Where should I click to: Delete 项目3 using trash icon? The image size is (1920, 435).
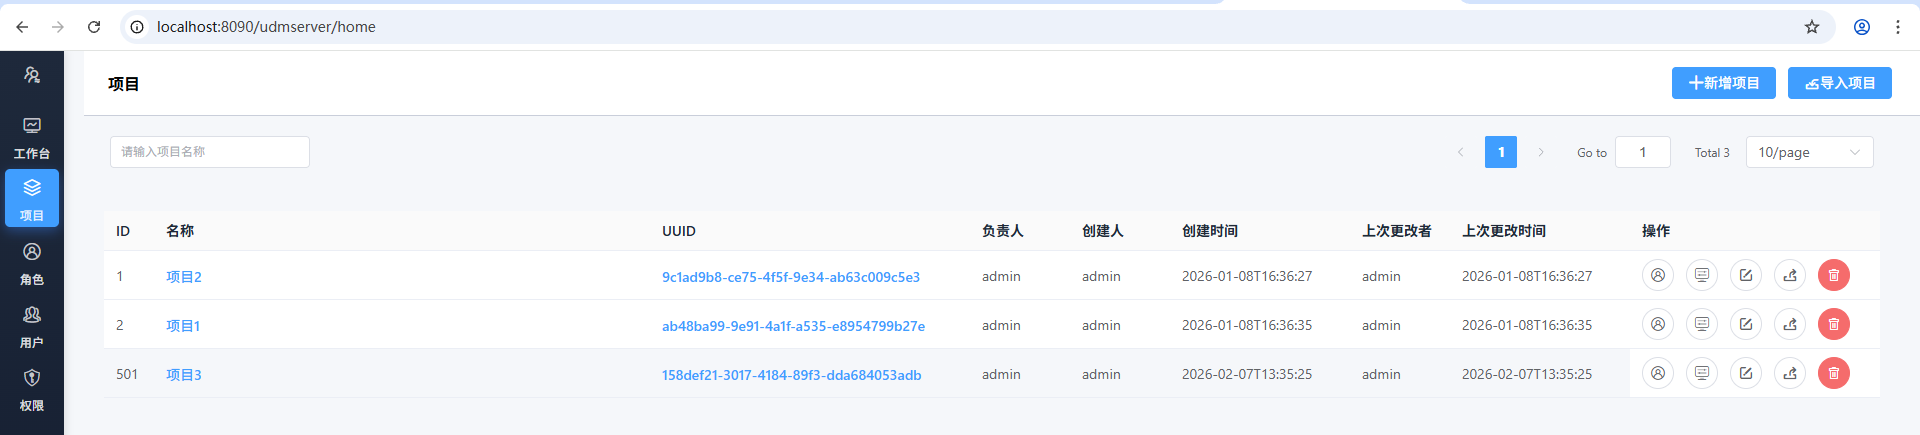1833,373
